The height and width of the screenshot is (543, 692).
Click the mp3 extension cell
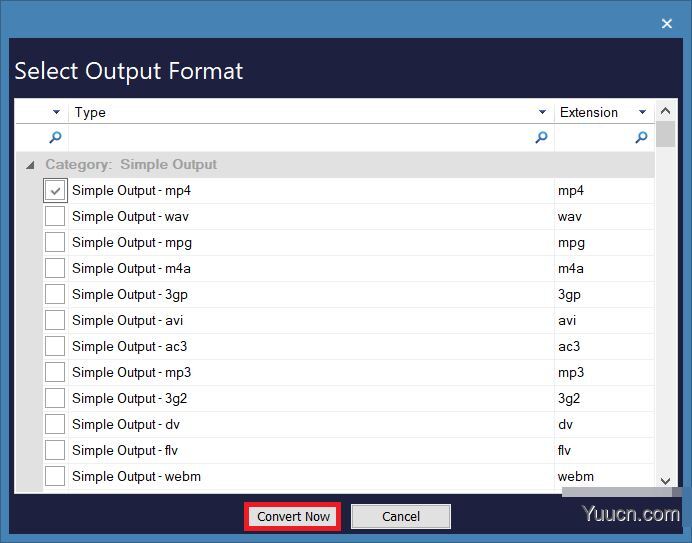pos(604,373)
